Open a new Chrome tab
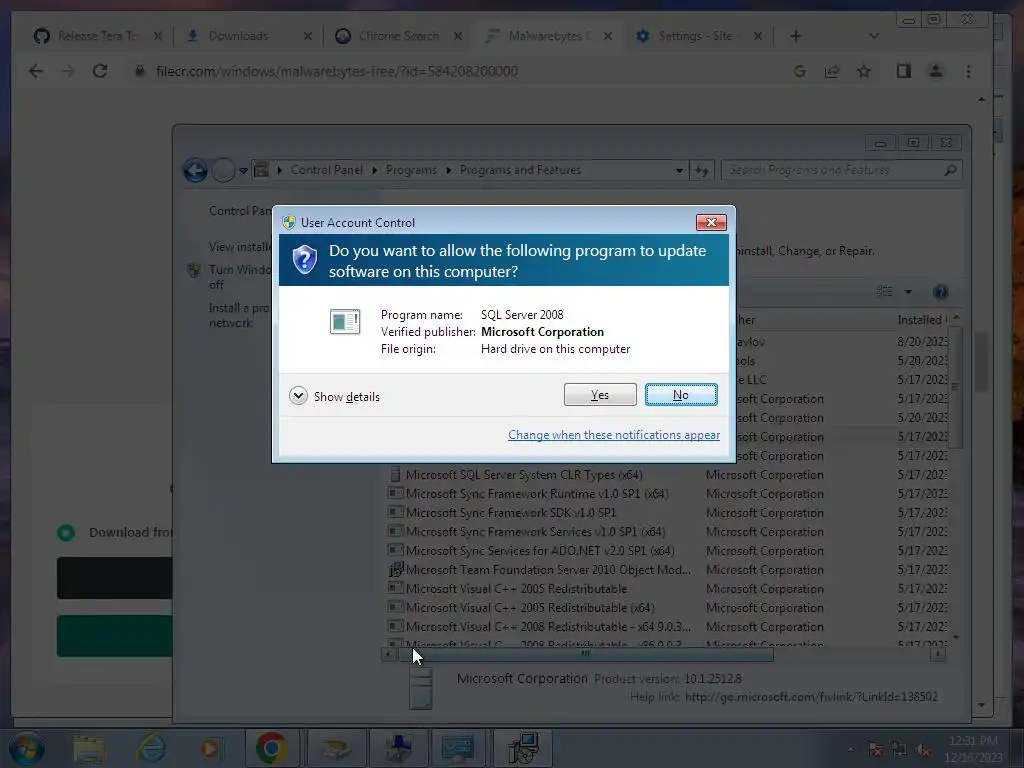 (795, 37)
